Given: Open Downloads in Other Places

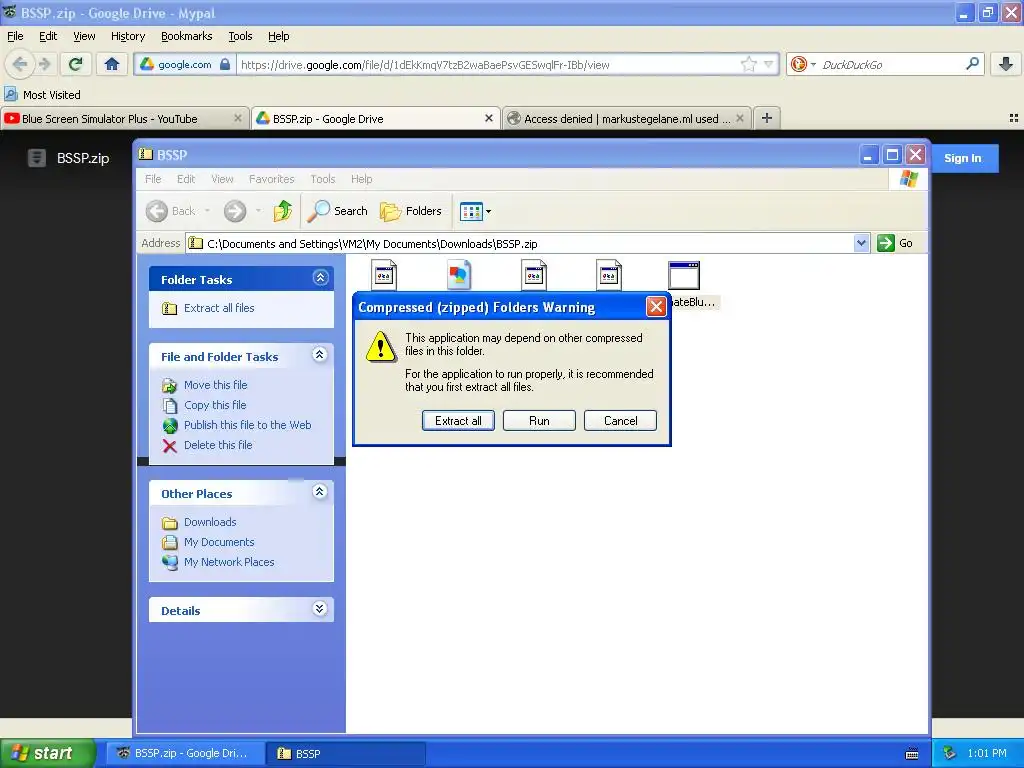Looking at the screenshot, I should point(210,522).
